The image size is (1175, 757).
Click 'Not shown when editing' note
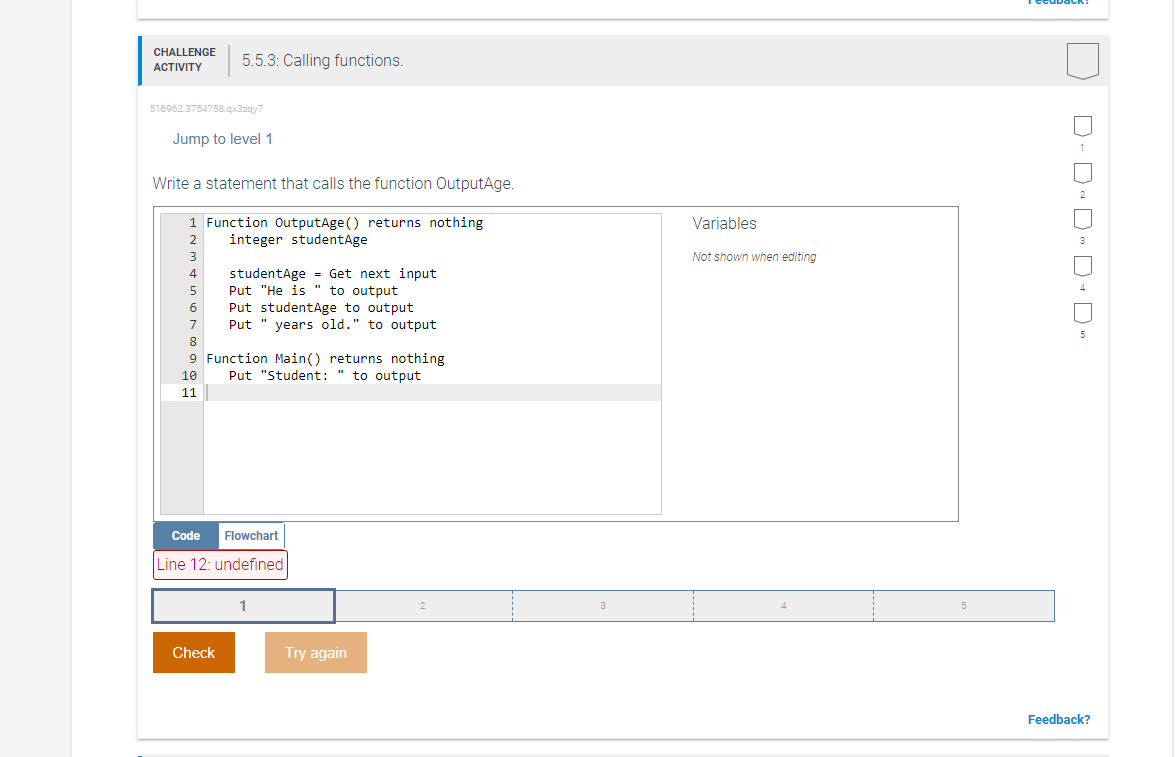(x=754, y=257)
